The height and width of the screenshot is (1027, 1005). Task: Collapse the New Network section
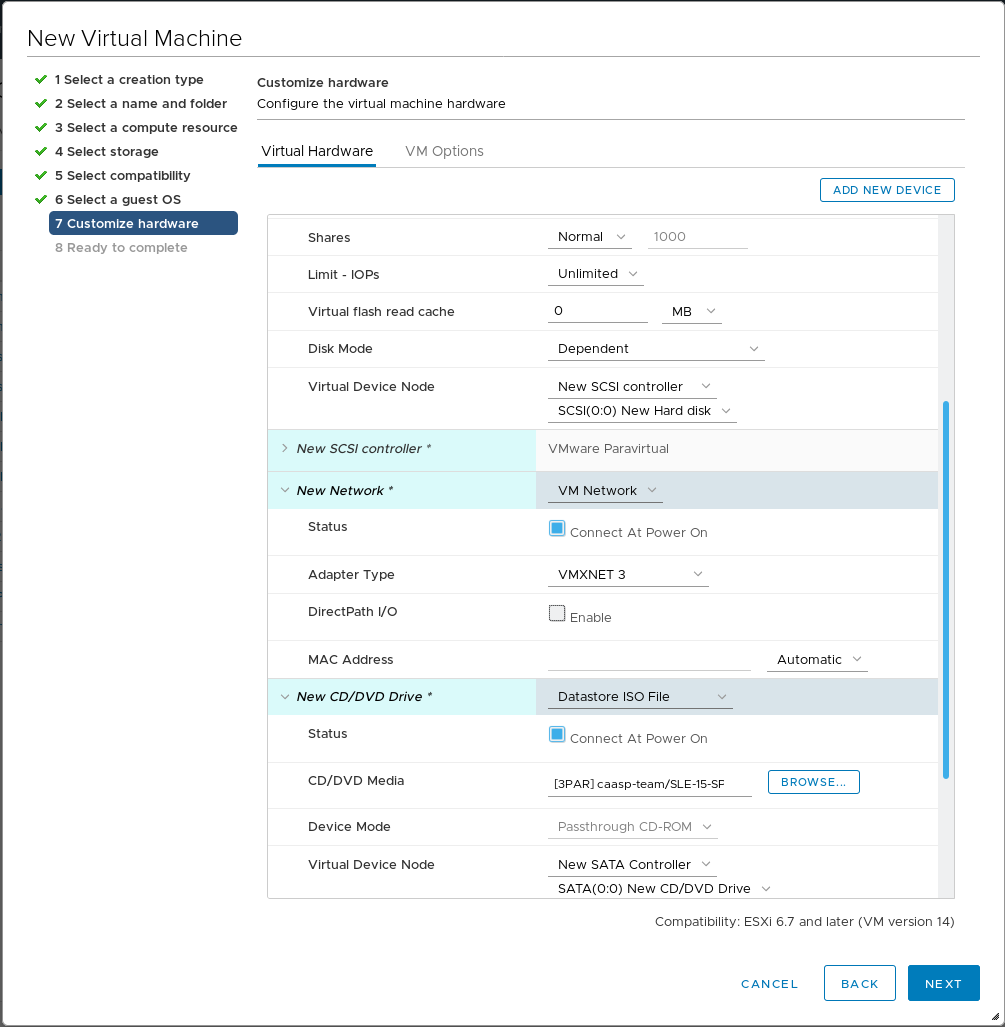(x=285, y=491)
